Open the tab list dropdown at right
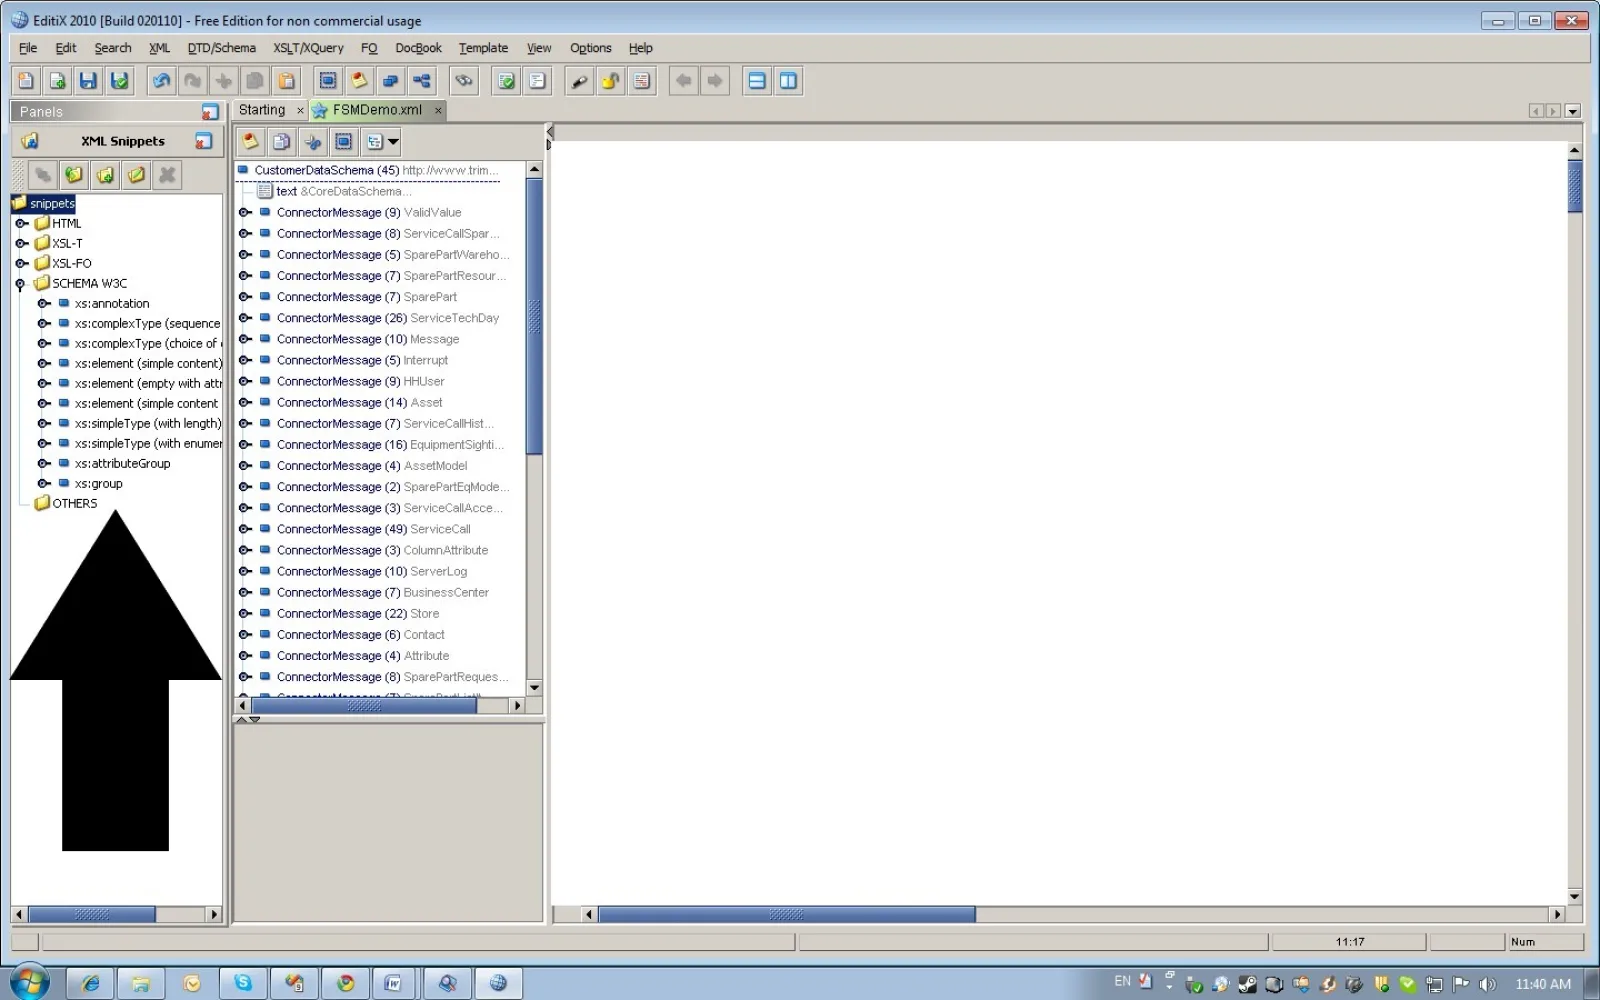The image size is (1600, 1000). pos(1573,111)
